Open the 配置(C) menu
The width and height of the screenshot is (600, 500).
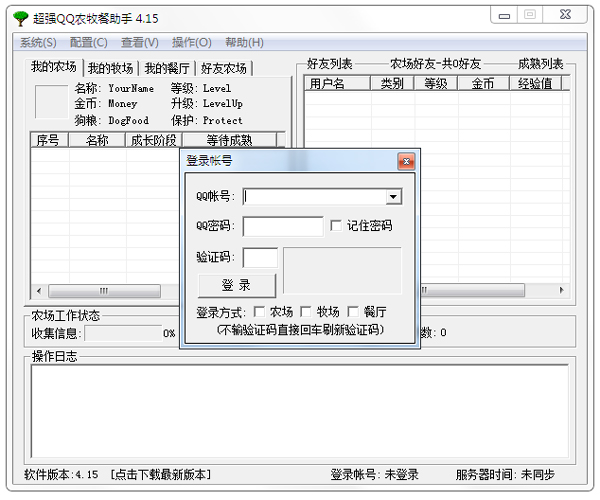pyautogui.click(x=89, y=42)
